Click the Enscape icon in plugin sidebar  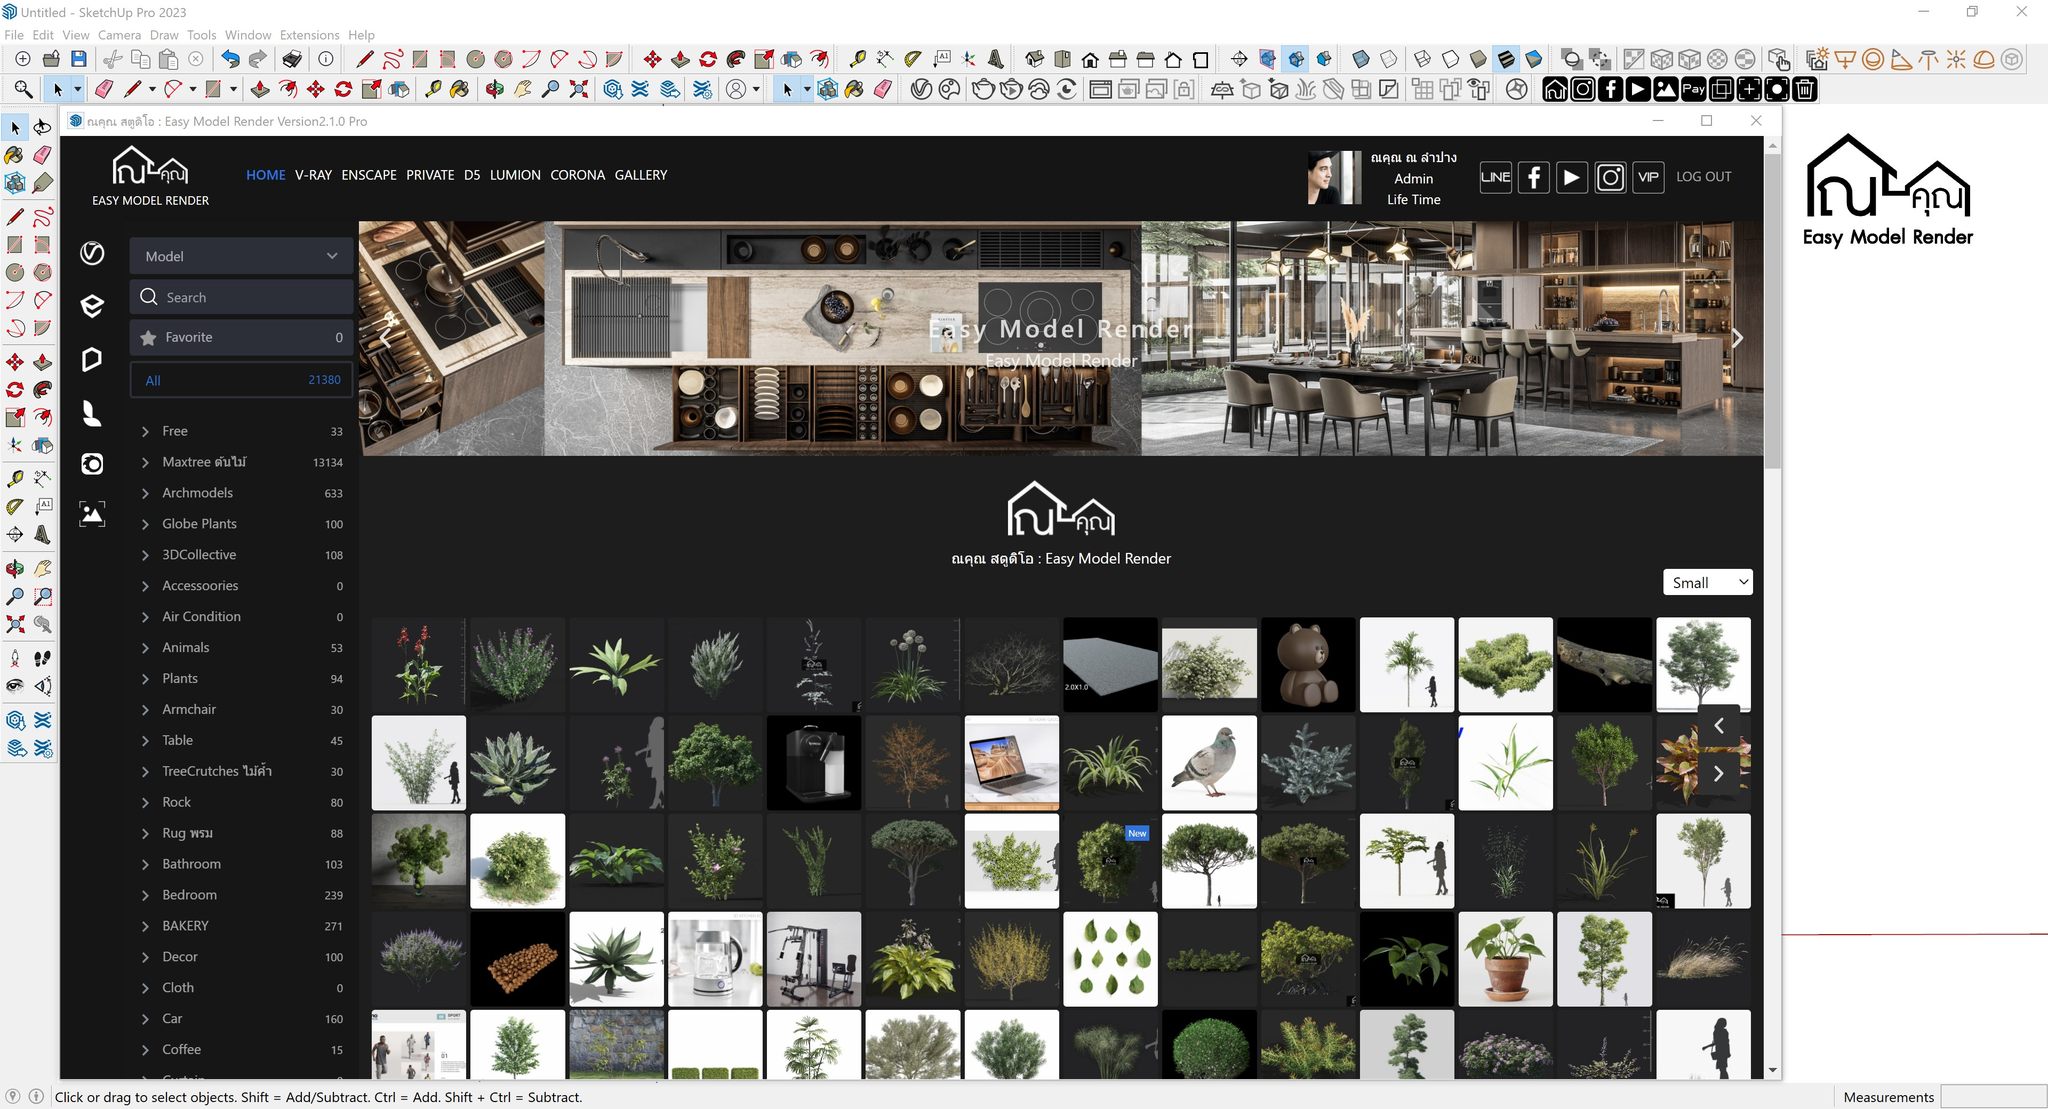[92, 306]
